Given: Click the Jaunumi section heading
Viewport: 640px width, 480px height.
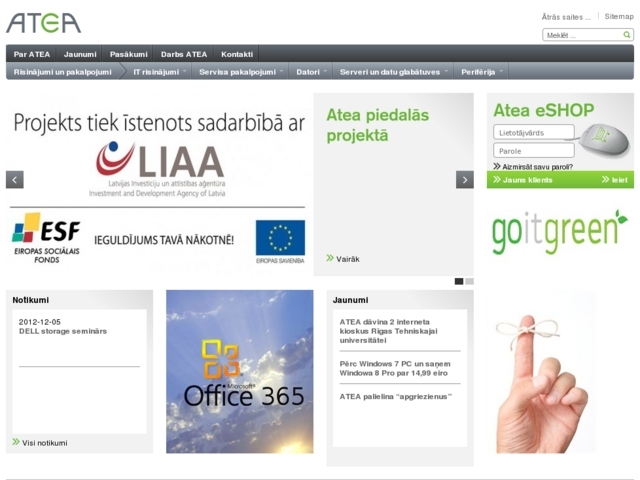Looking at the screenshot, I should [x=350, y=300].
